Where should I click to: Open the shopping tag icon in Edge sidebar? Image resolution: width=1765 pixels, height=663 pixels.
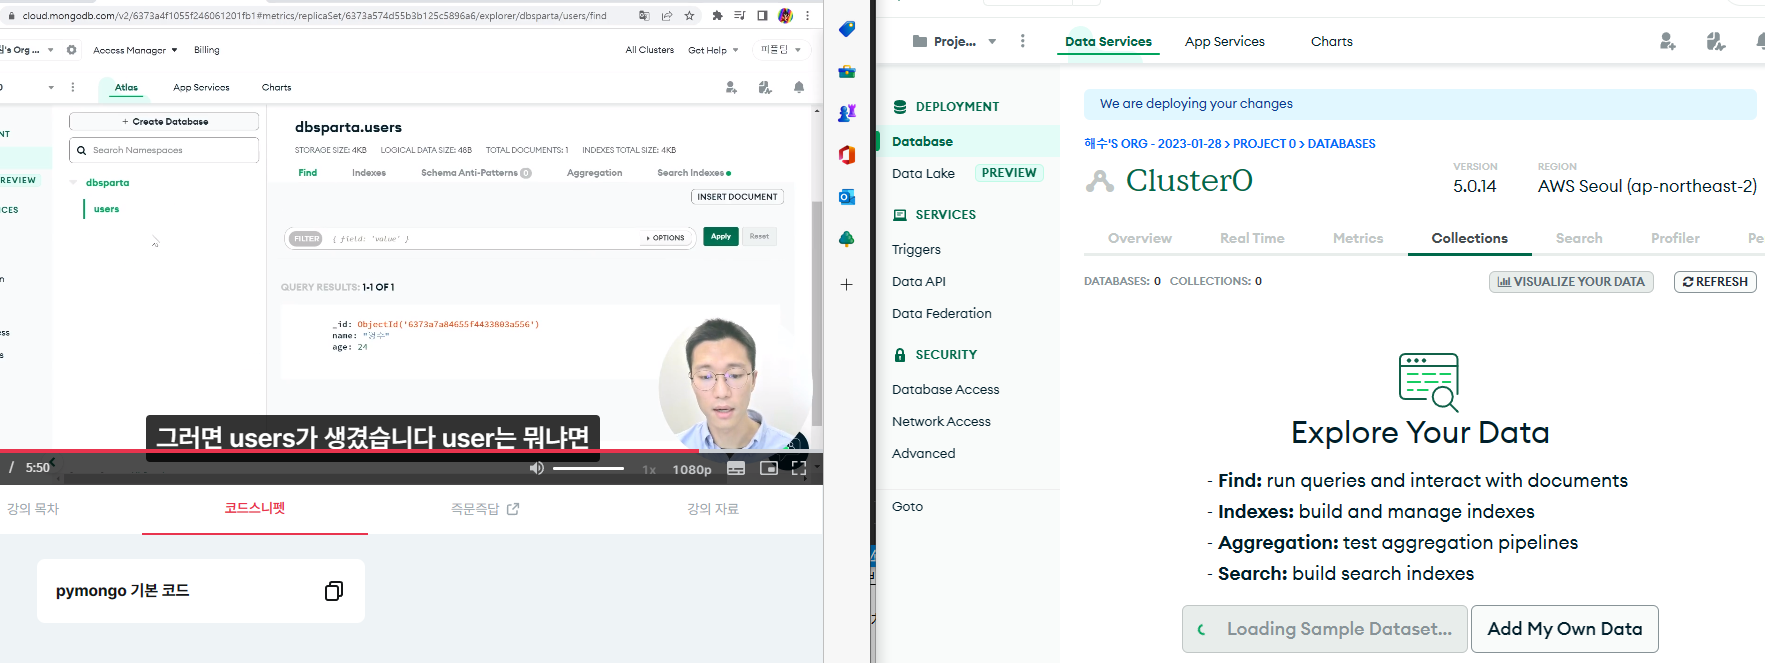[847, 29]
